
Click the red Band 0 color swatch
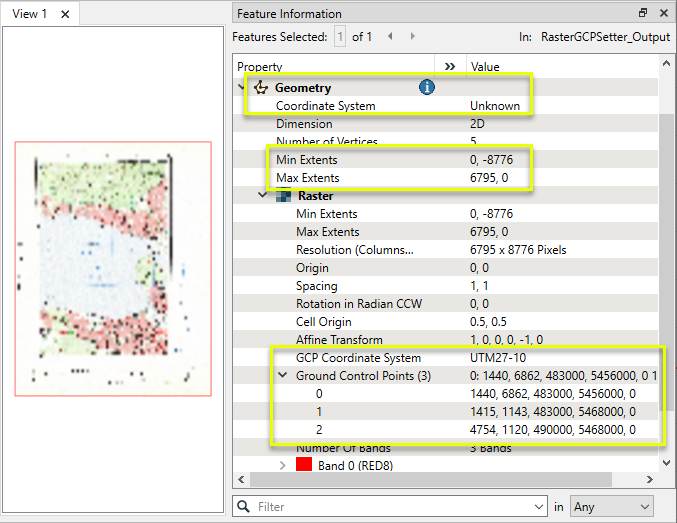pyautogui.click(x=302, y=466)
